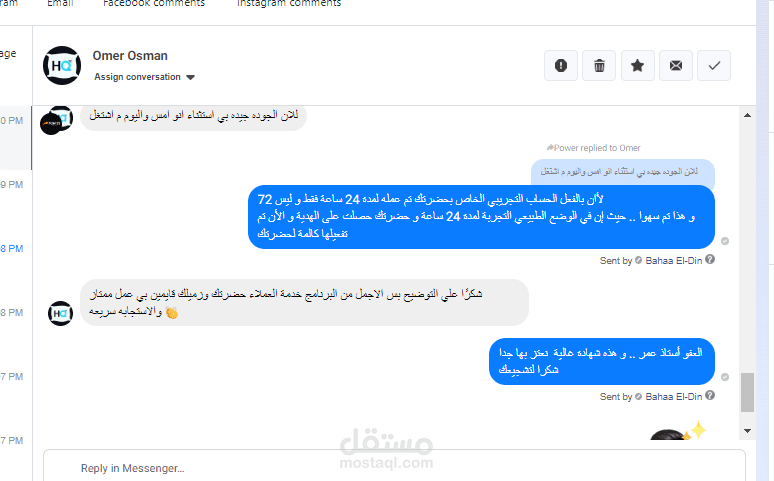Image resolution: width=774 pixels, height=481 pixels.
Task: Click the dropdown arrow next to Assign conversation
Action: [x=191, y=78]
